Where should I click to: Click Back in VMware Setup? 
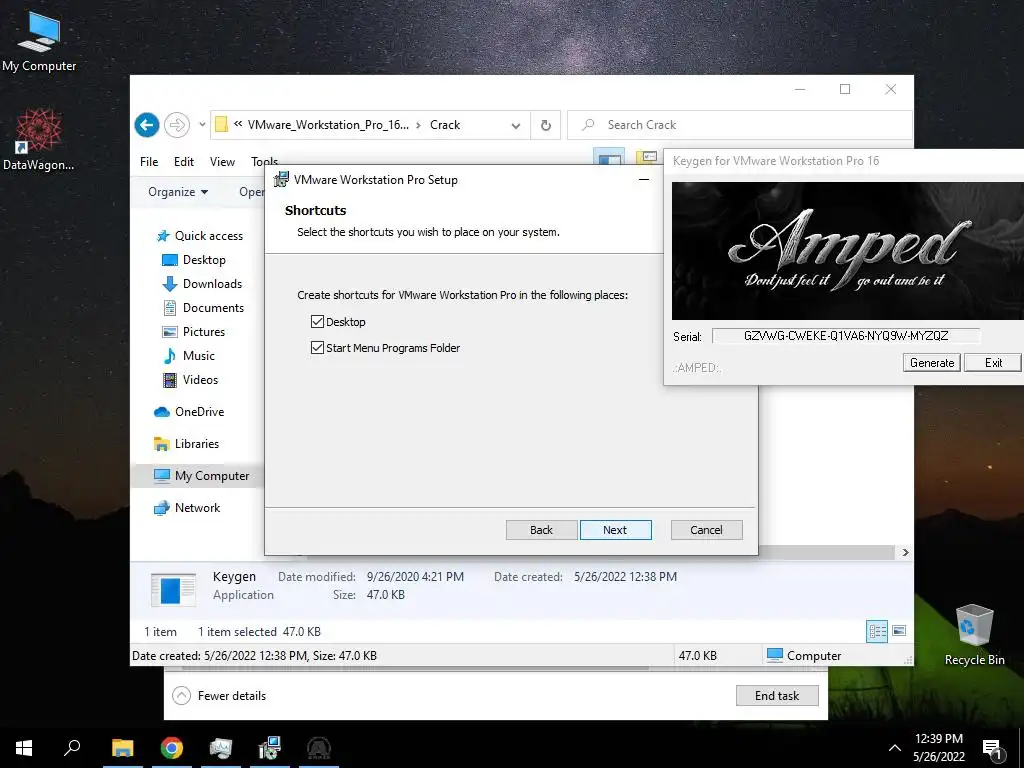[x=541, y=530]
